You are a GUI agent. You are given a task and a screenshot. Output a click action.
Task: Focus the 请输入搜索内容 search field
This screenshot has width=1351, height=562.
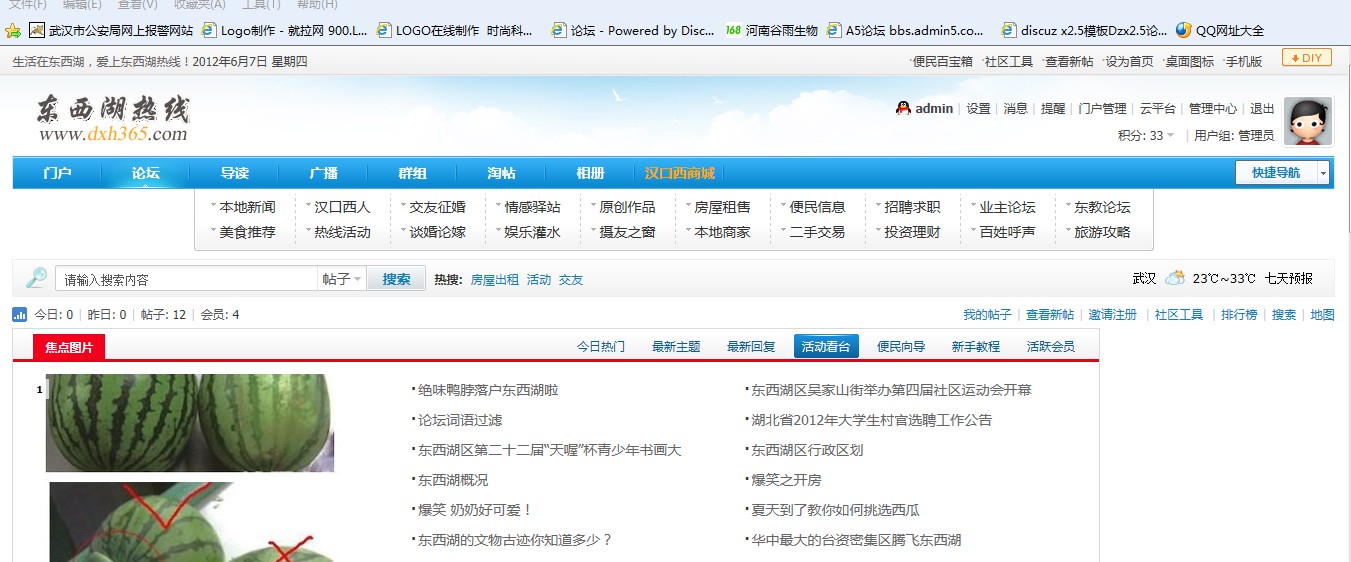[187, 279]
